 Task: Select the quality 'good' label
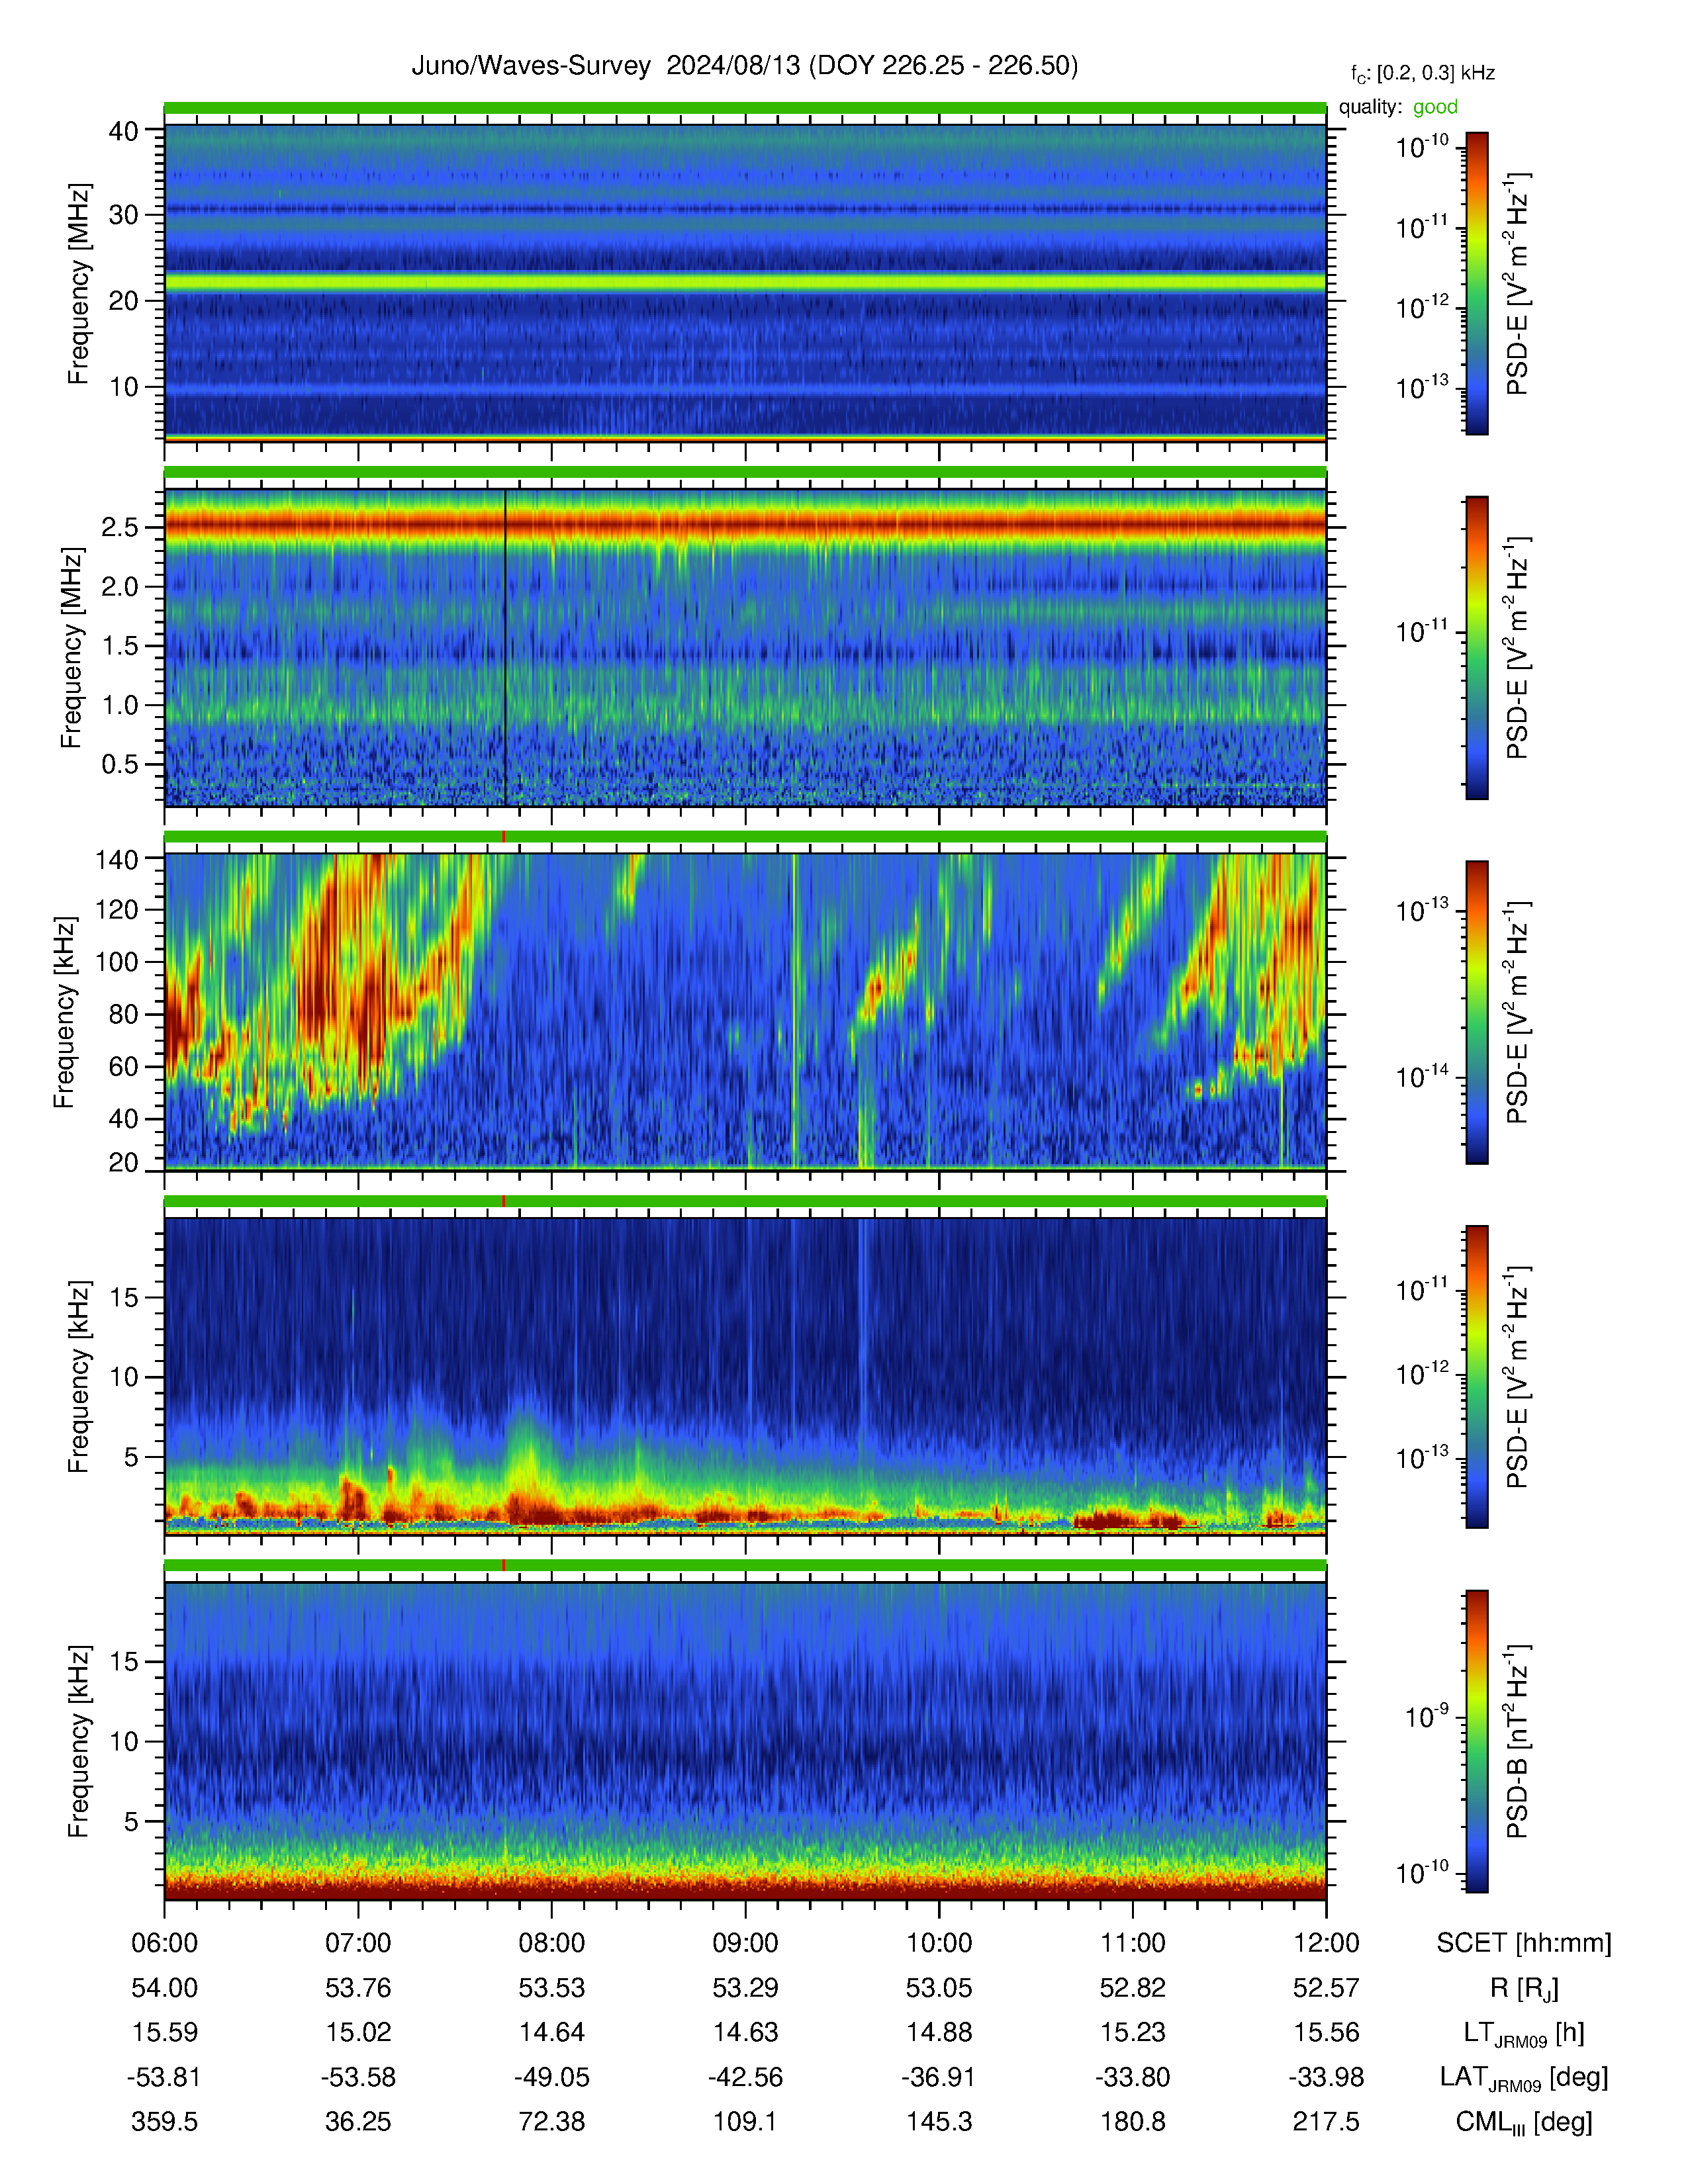[1435, 107]
